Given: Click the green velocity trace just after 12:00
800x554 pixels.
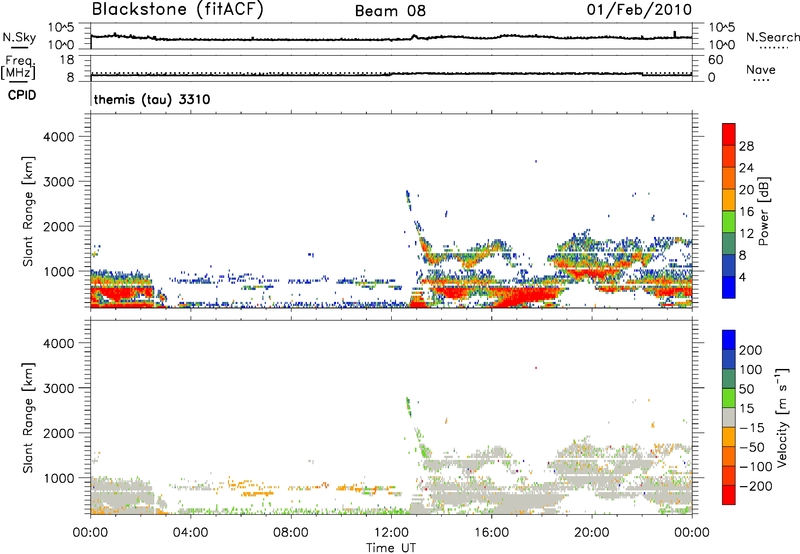Looking at the screenshot, I should [x=408, y=407].
